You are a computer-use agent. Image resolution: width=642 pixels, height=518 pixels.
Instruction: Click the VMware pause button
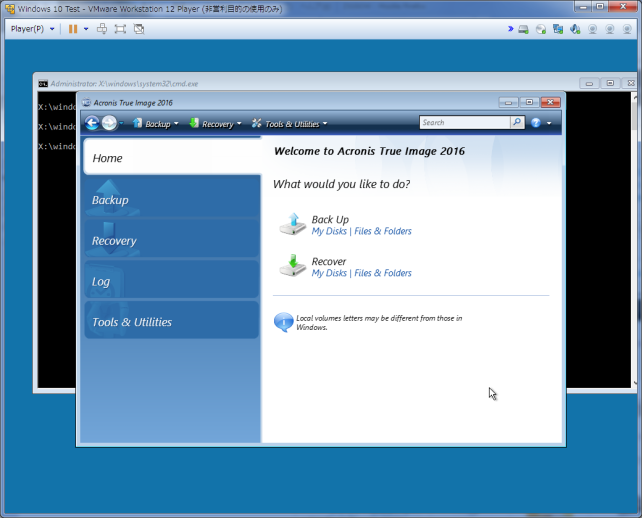click(x=73, y=29)
